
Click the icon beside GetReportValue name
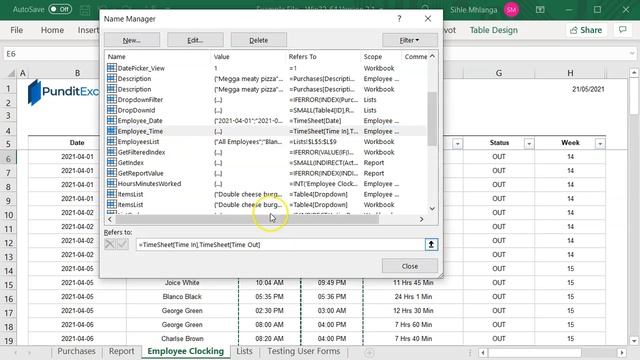point(111,173)
